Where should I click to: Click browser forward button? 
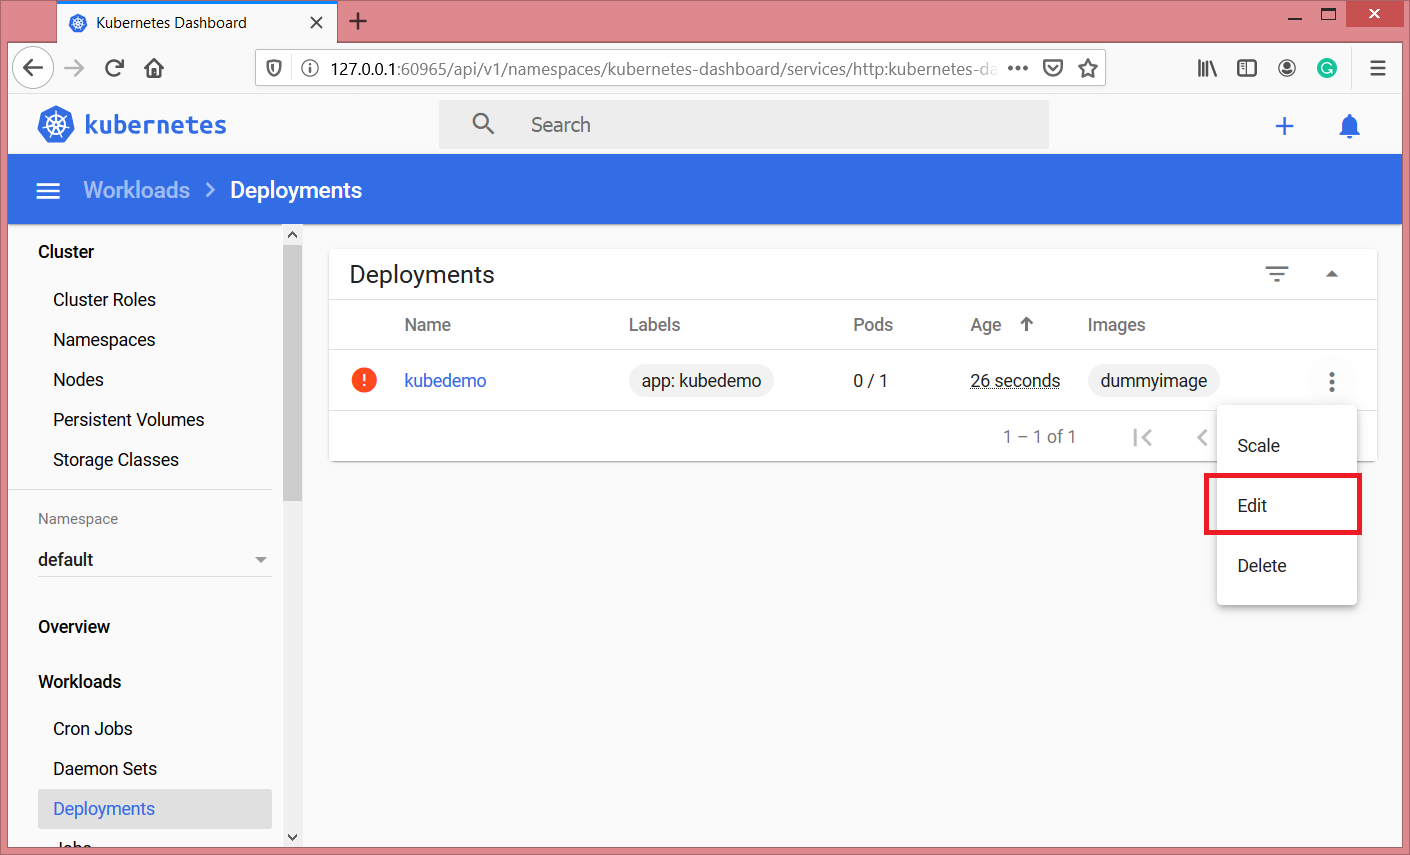74,68
